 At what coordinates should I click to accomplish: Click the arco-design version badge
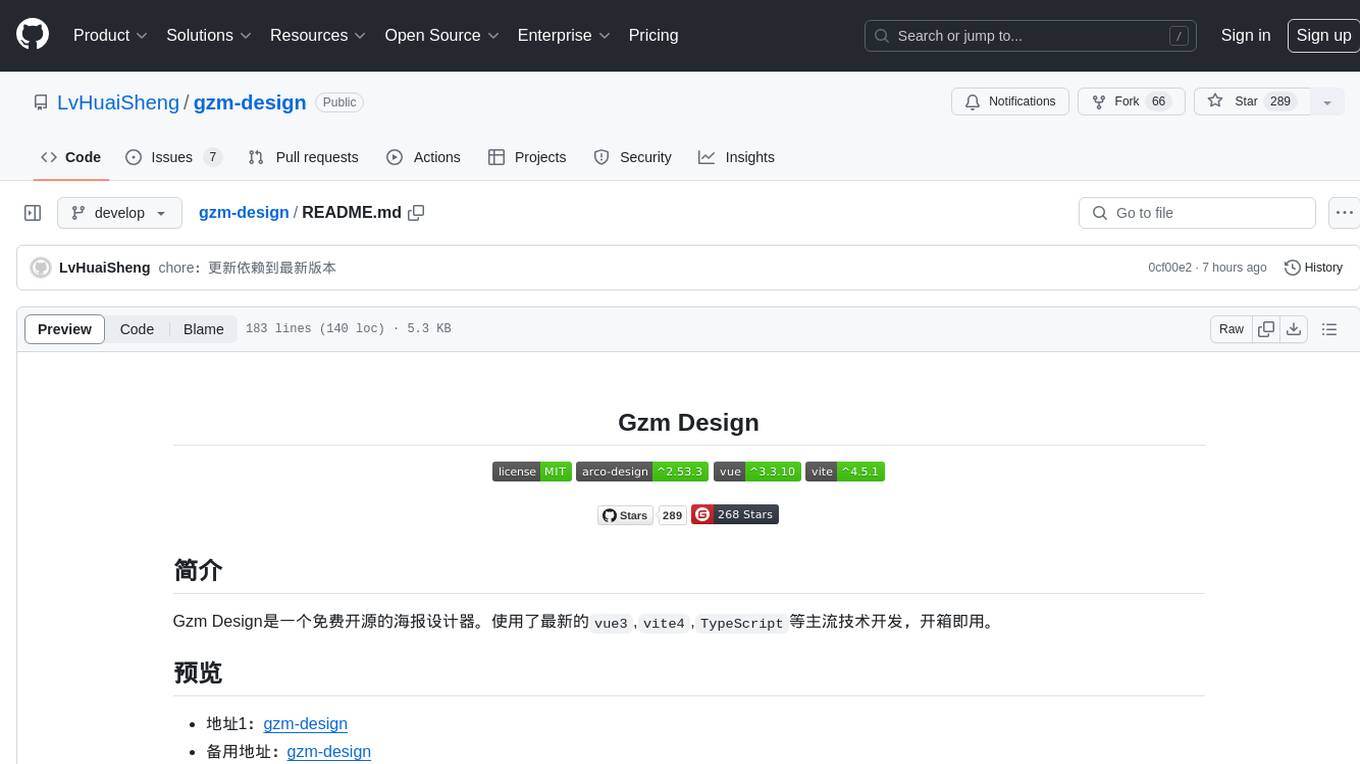coord(642,472)
